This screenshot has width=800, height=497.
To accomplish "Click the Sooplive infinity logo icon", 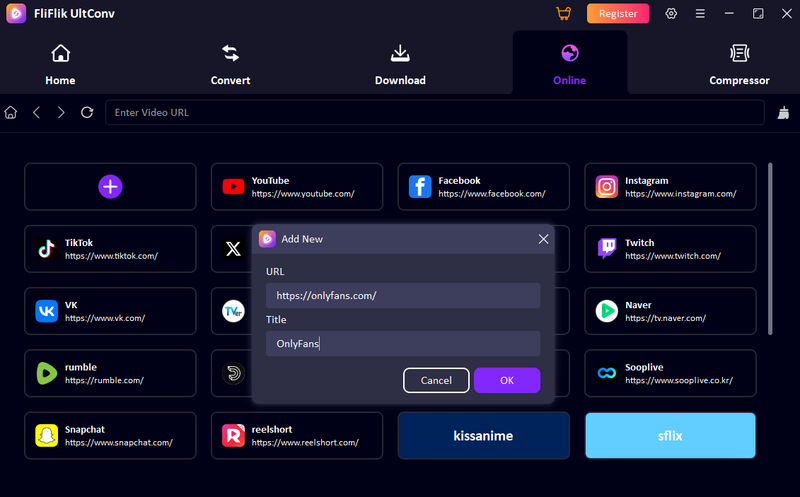I will [607, 374].
